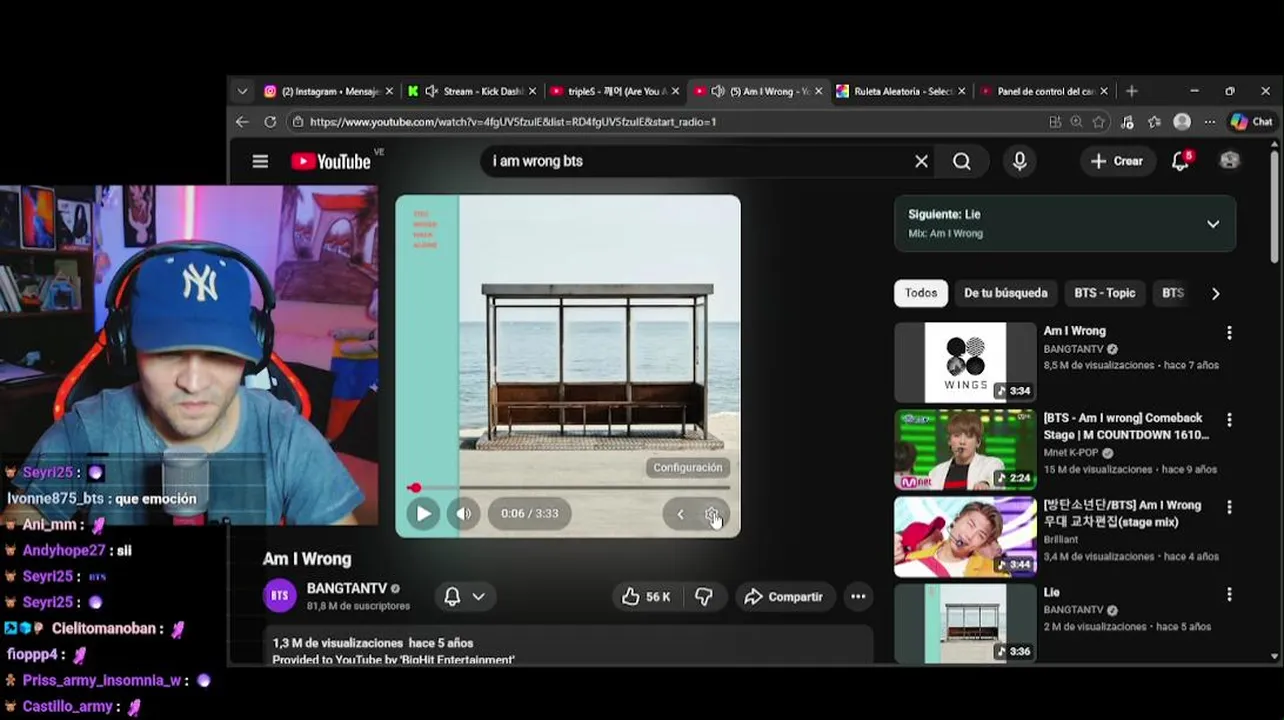Open player settings gear

click(712, 514)
